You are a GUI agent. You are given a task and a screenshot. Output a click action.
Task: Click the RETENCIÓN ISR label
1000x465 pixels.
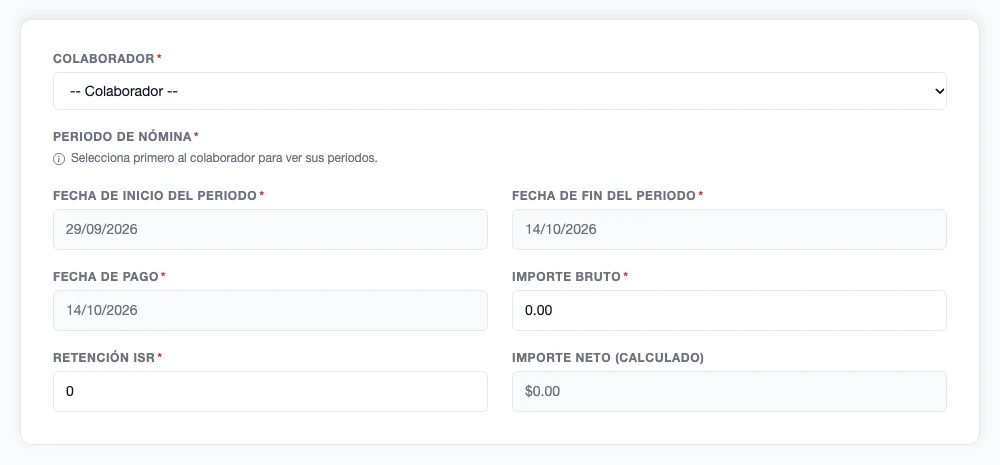[104, 357]
